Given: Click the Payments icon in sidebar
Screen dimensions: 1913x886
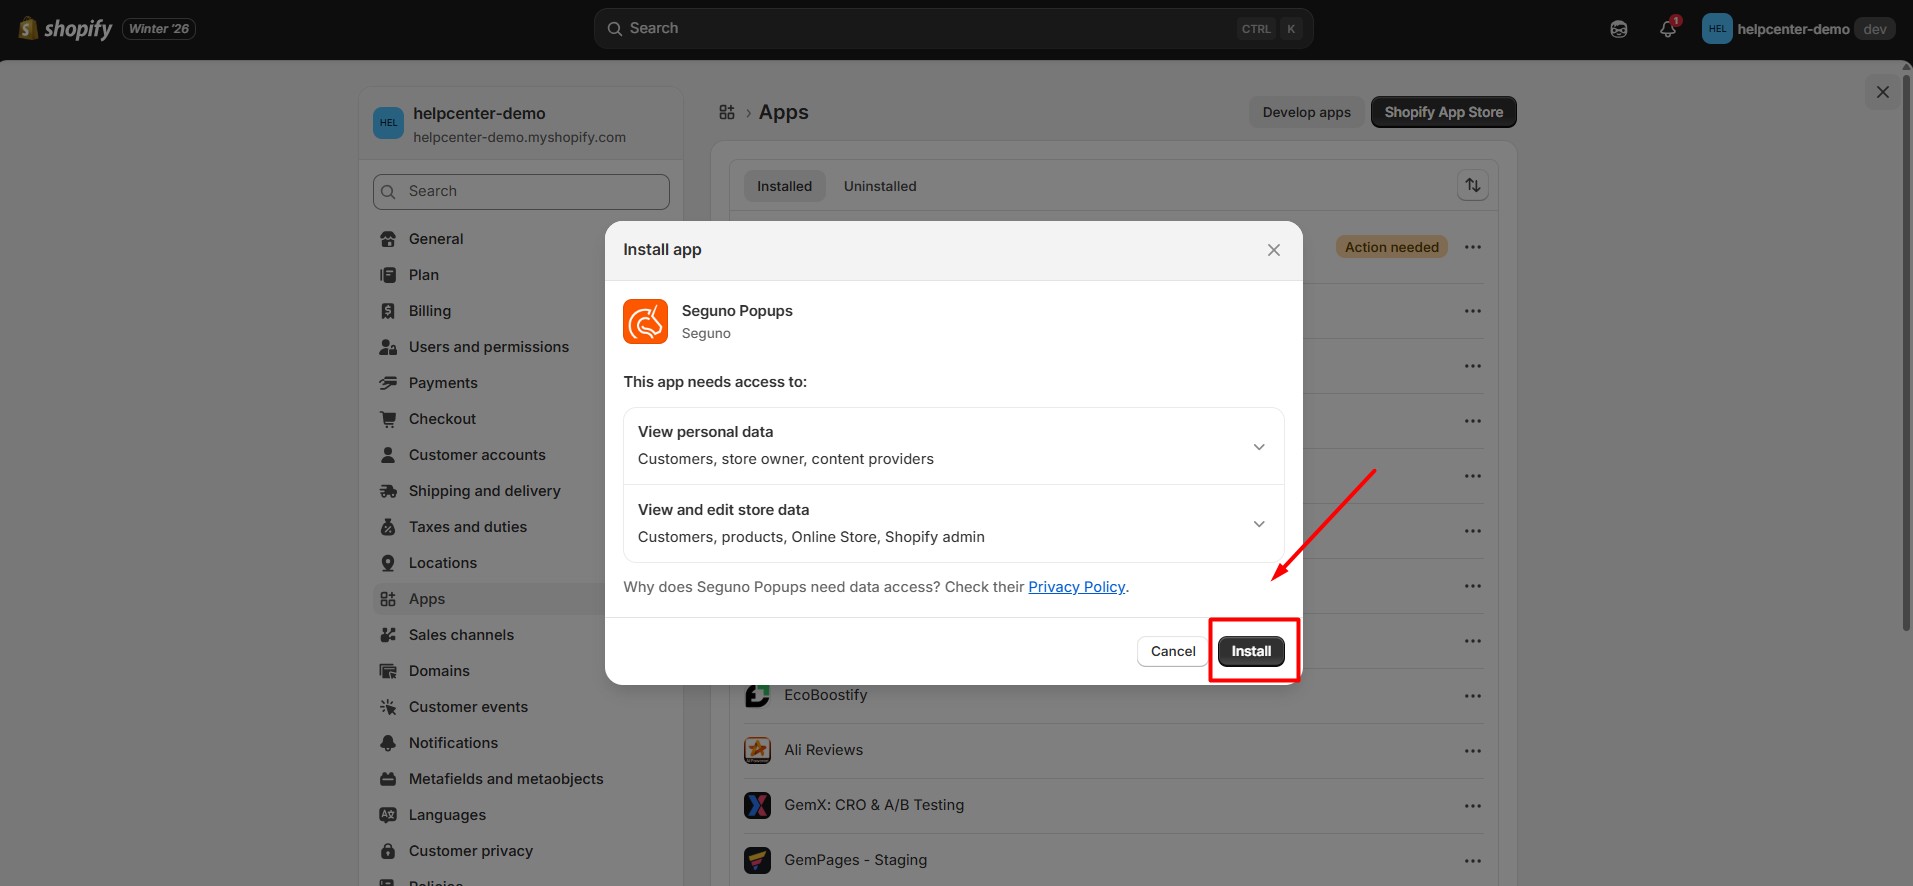Looking at the screenshot, I should 388,383.
